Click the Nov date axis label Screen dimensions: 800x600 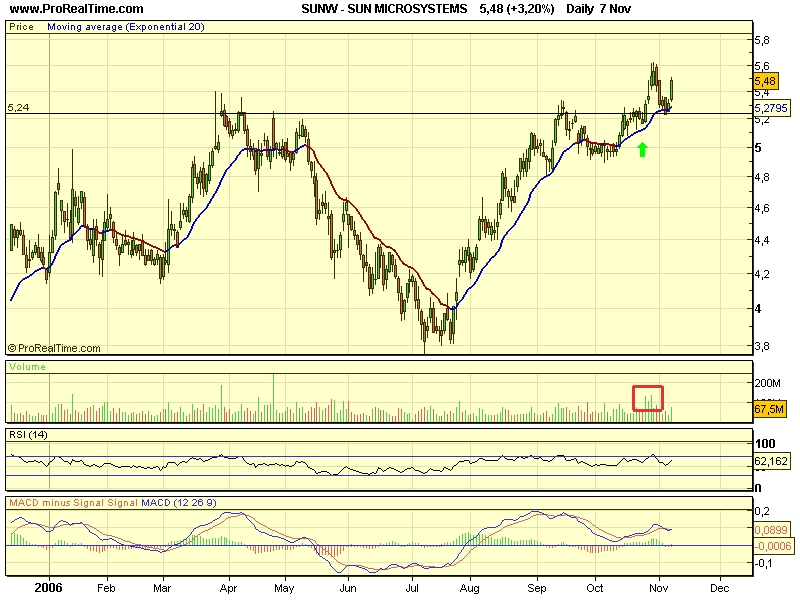click(659, 588)
